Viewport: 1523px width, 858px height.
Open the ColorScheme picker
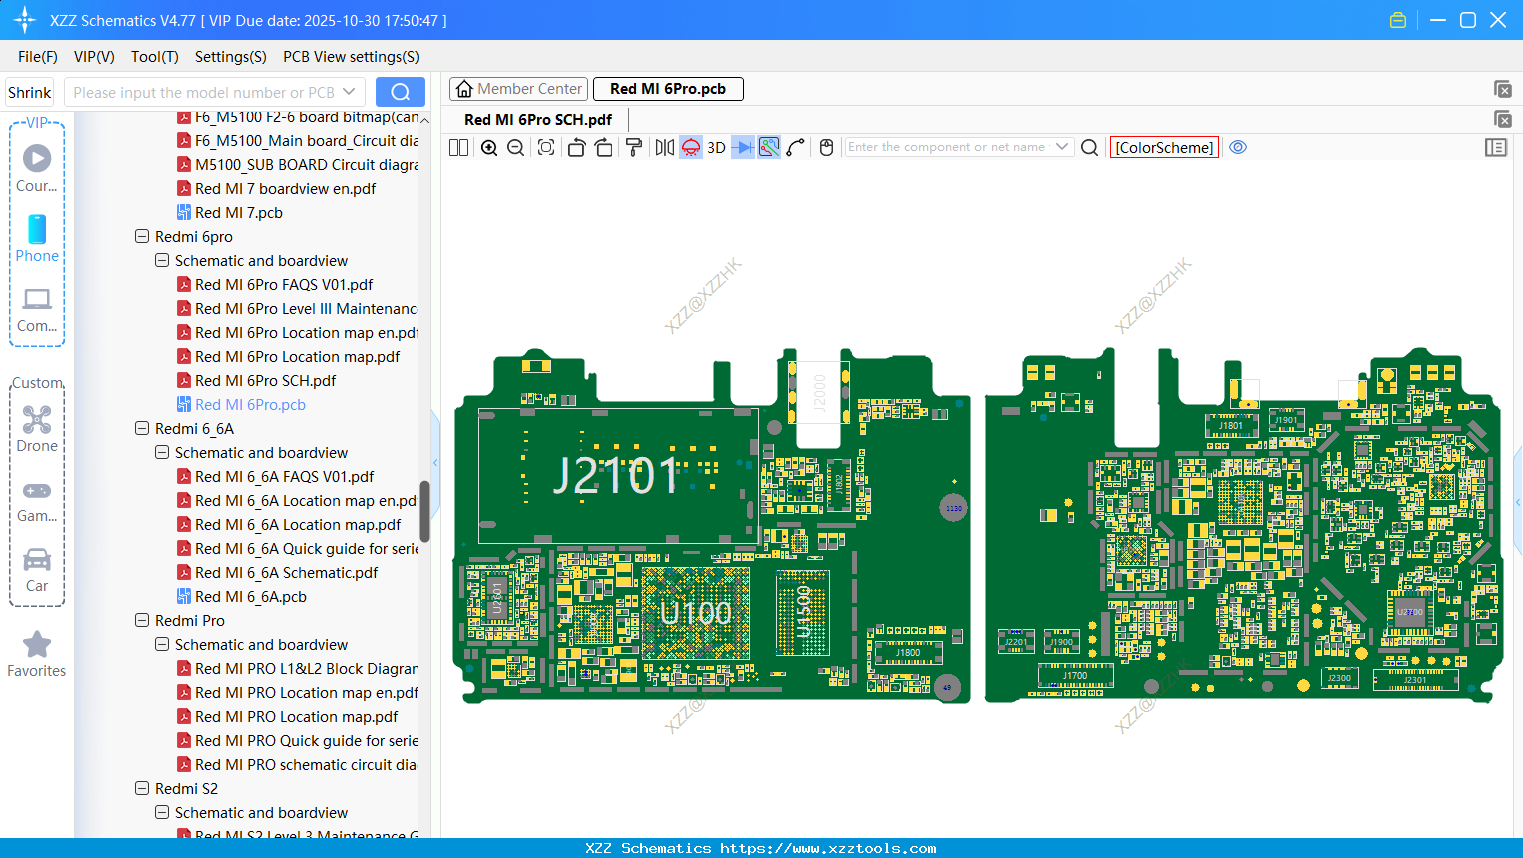(x=1164, y=148)
